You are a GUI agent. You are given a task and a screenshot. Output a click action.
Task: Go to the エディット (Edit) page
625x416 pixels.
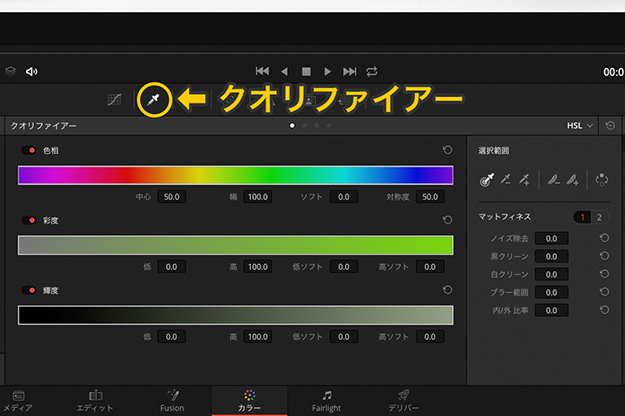point(95,400)
